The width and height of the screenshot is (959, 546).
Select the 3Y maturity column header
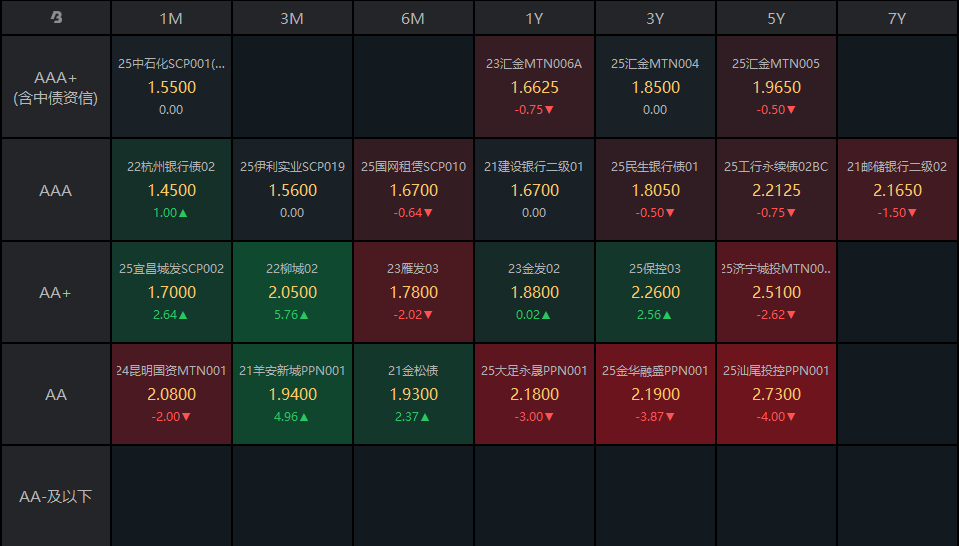click(x=655, y=18)
